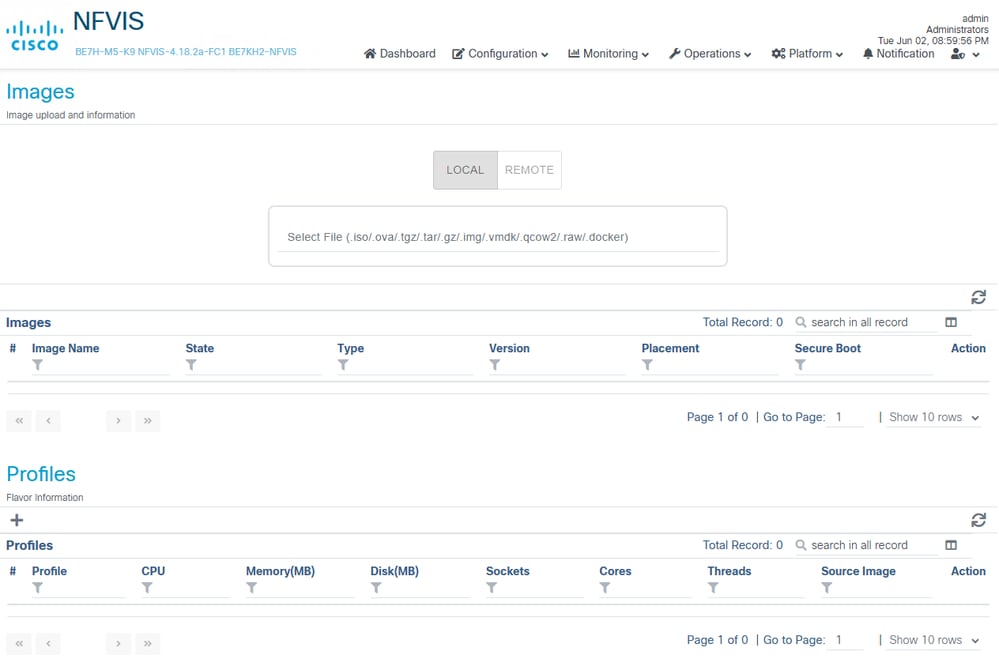Sort Images by Image Name column
This screenshot has height=662, width=999.
click(66, 349)
